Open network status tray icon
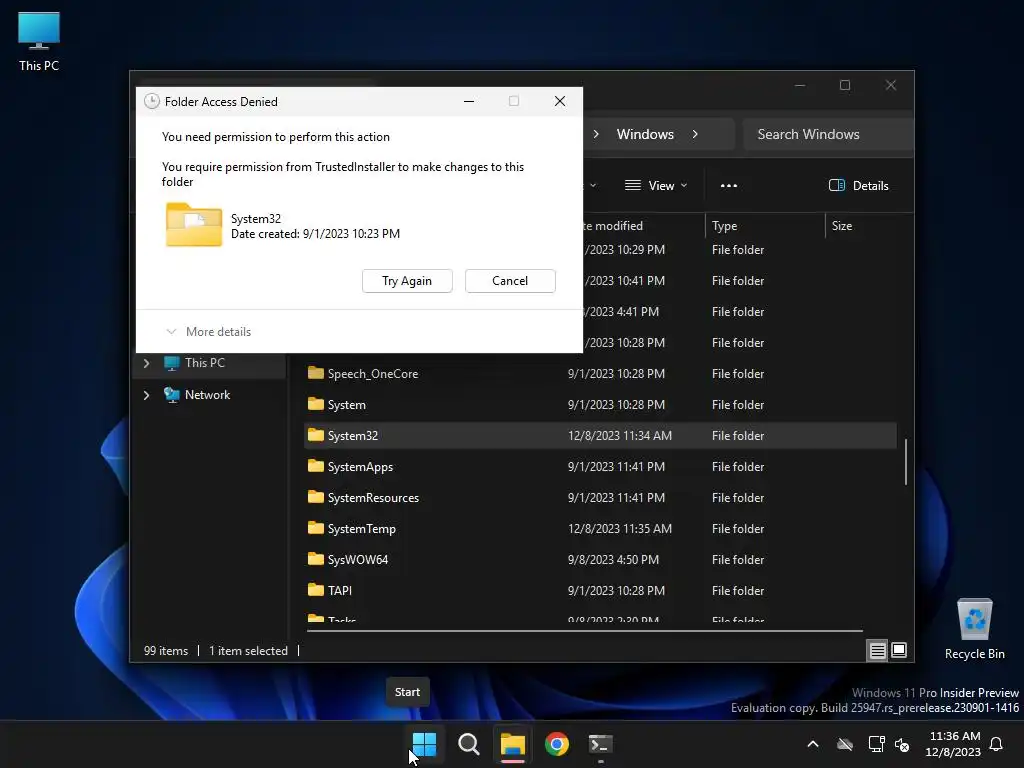The image size is (1024, 768). click(876, 744)
